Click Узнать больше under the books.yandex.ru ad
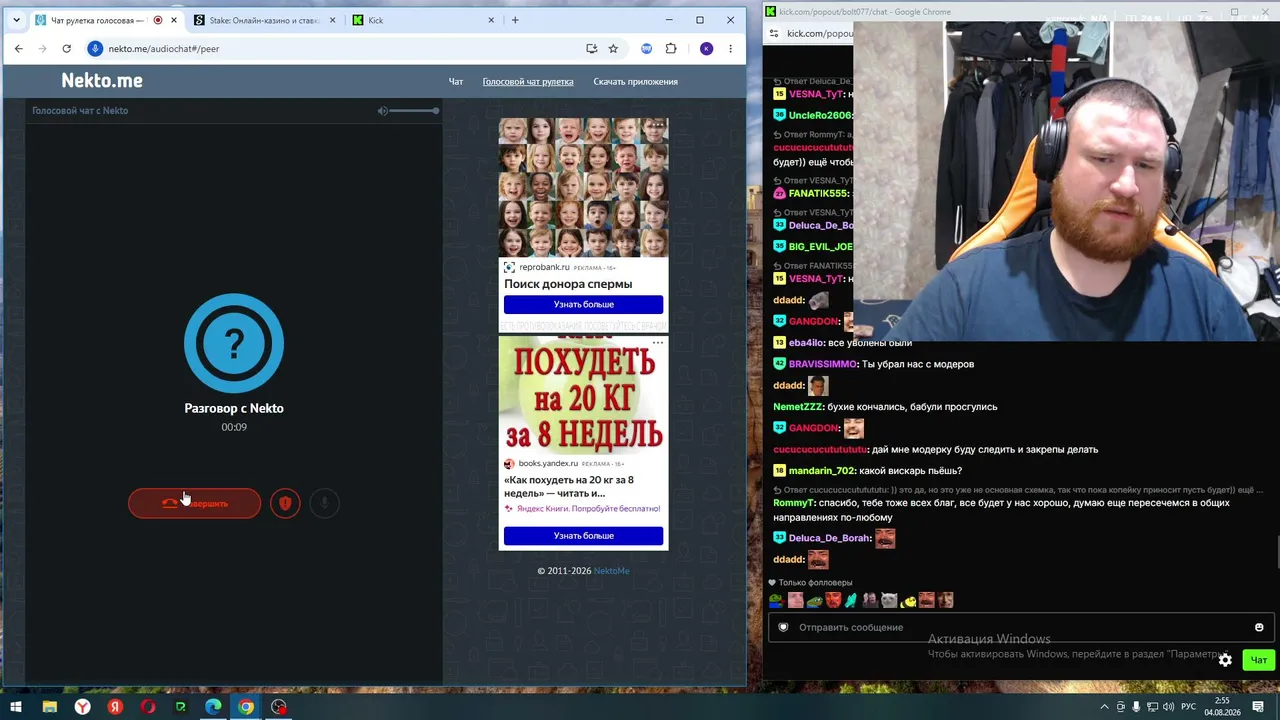The image size is (1280, 720). (x=584, y=536)
